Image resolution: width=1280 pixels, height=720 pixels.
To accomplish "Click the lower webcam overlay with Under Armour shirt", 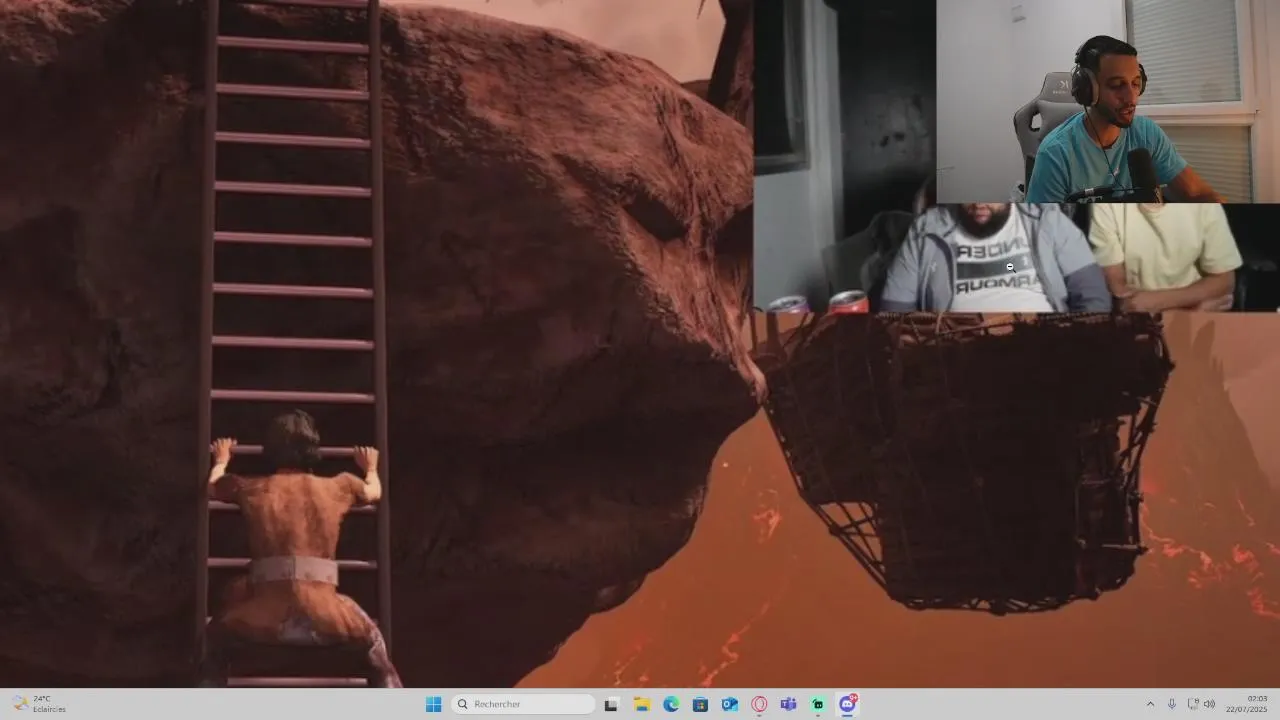I will pyautogui.click(x=1017, y=258).
